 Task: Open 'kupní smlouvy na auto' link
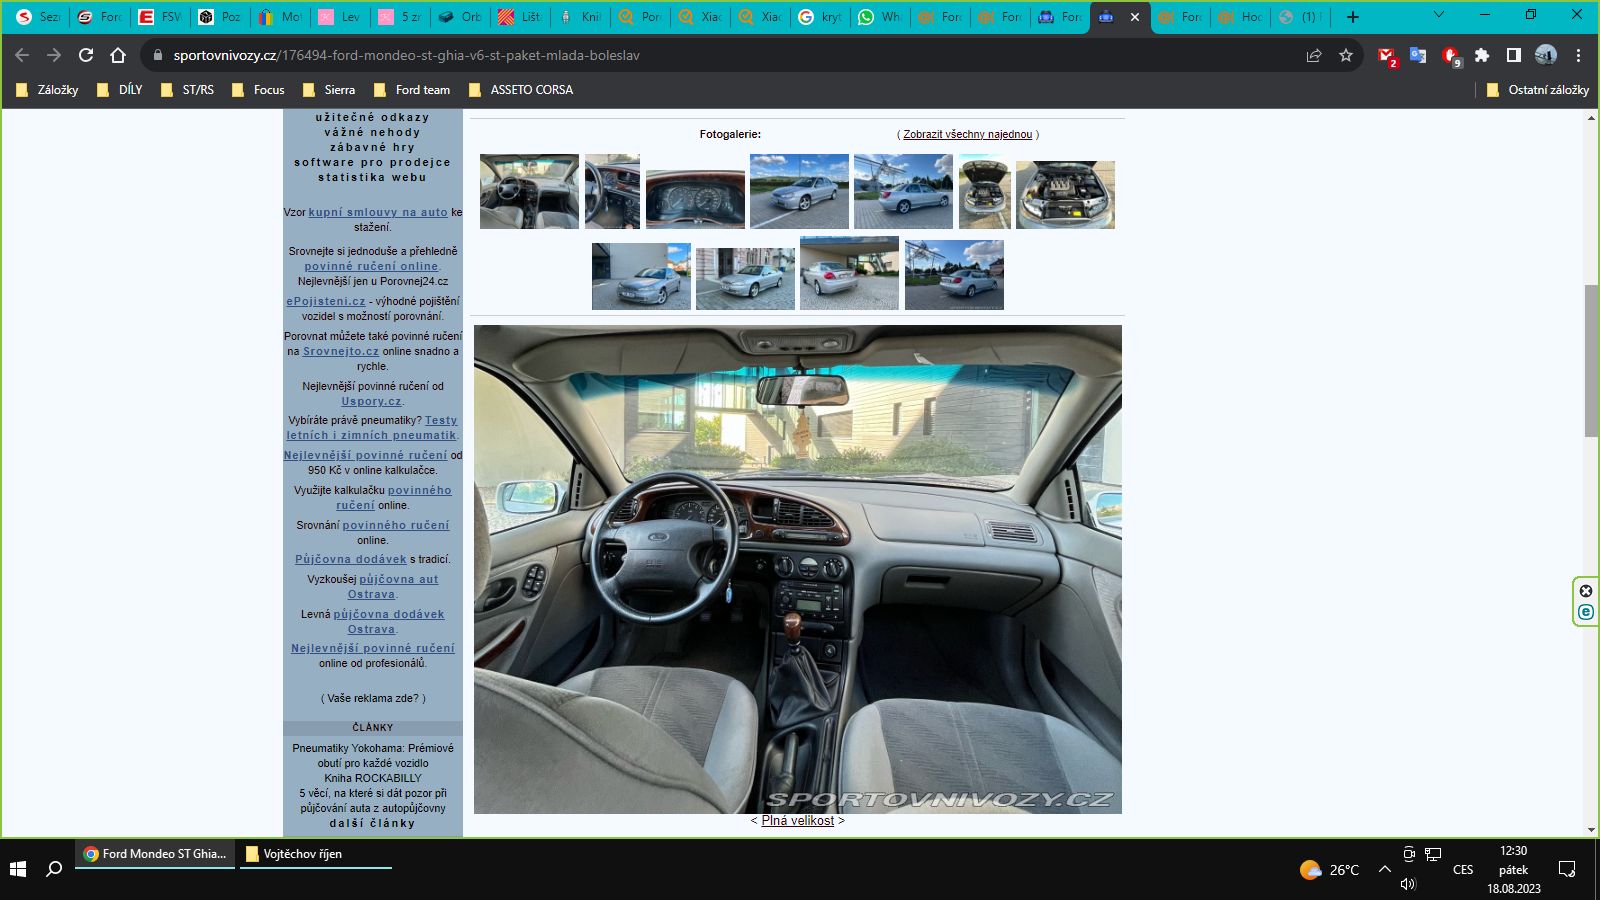(378, 212)
